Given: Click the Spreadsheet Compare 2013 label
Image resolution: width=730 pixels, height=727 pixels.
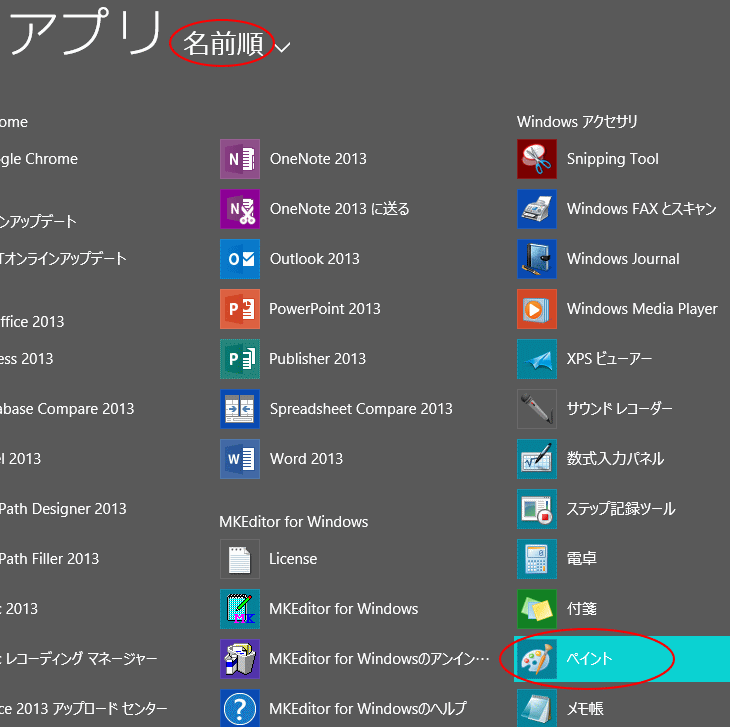Looking at the screenshot, I should coord(361,409).
